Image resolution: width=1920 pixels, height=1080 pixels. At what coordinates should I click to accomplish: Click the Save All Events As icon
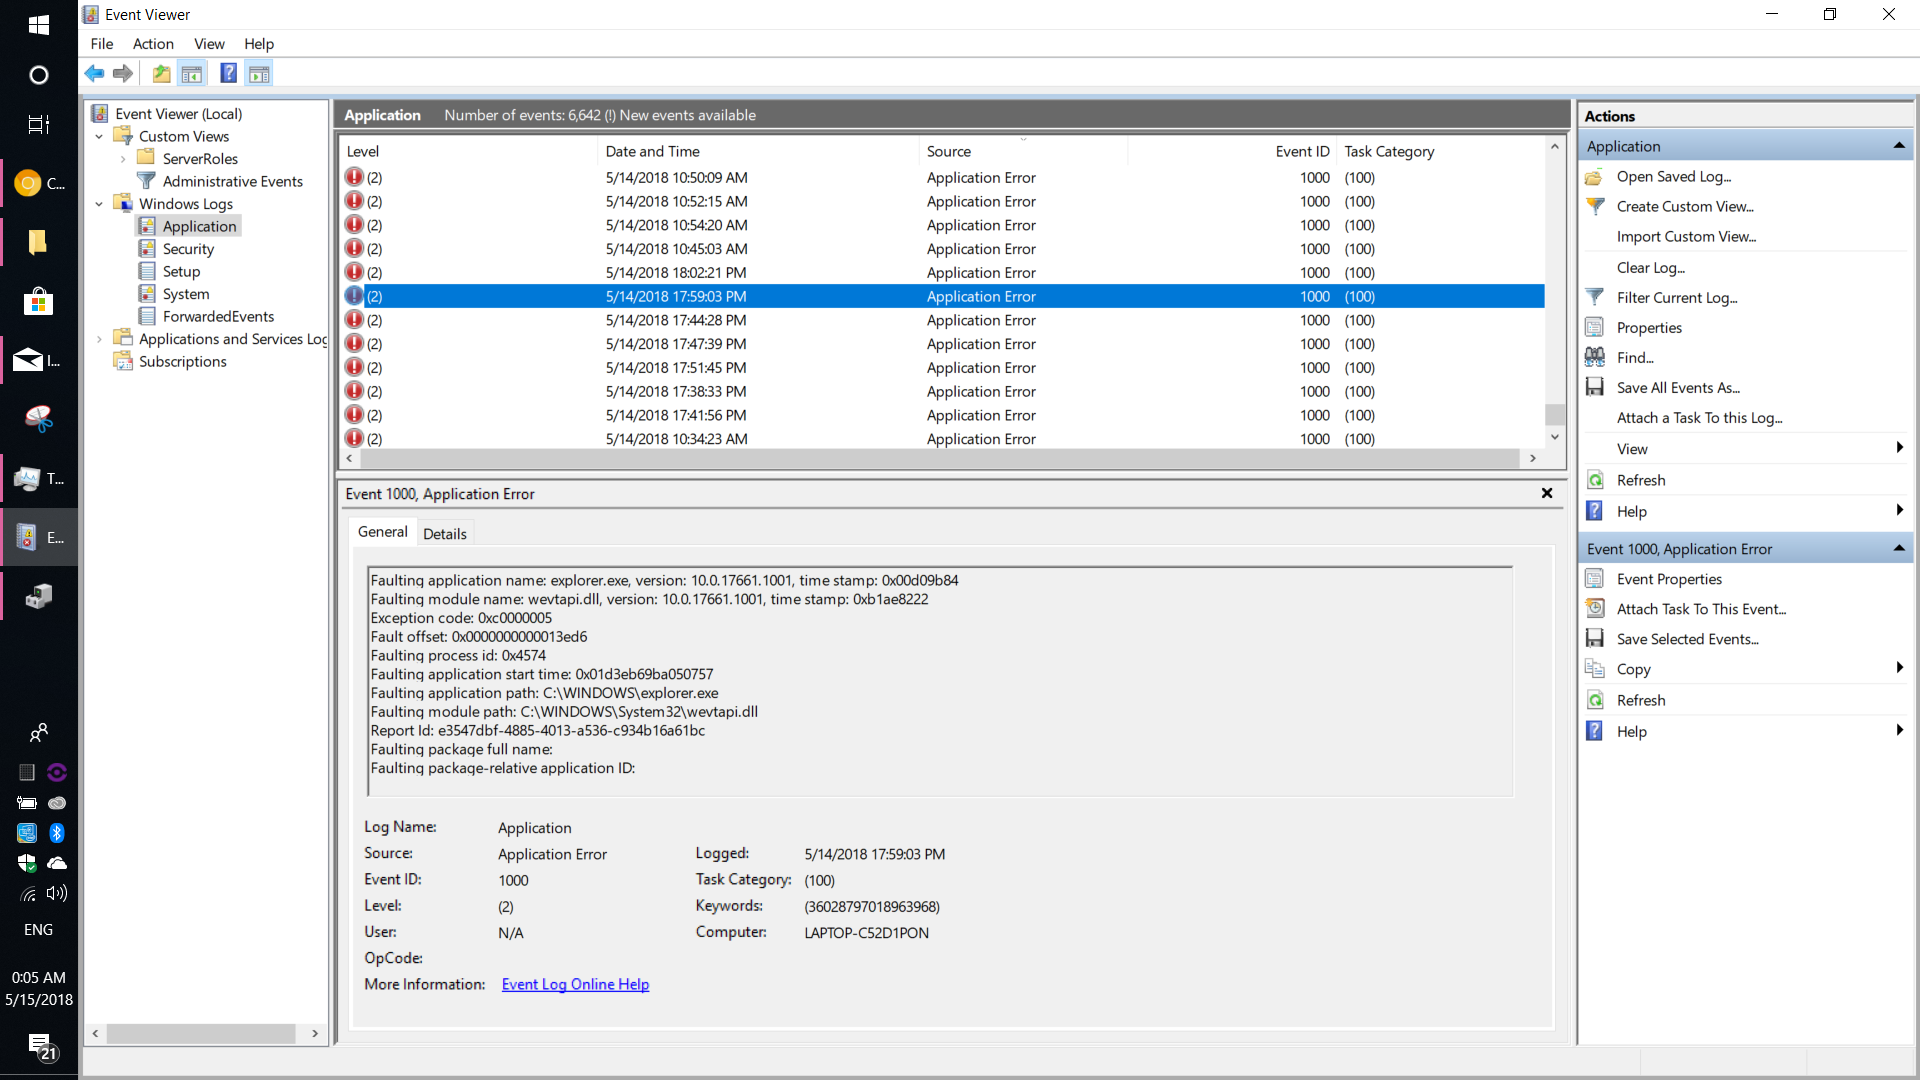point(1595,387)
